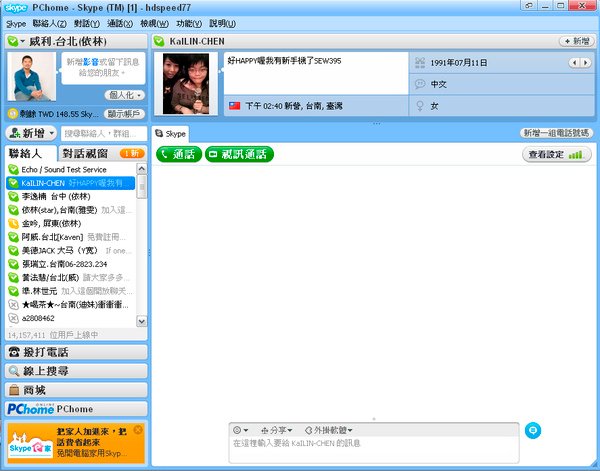This screenshot has width=600, height=471.
Task: Select the Skype conversation tab
Action: [170, 134]
